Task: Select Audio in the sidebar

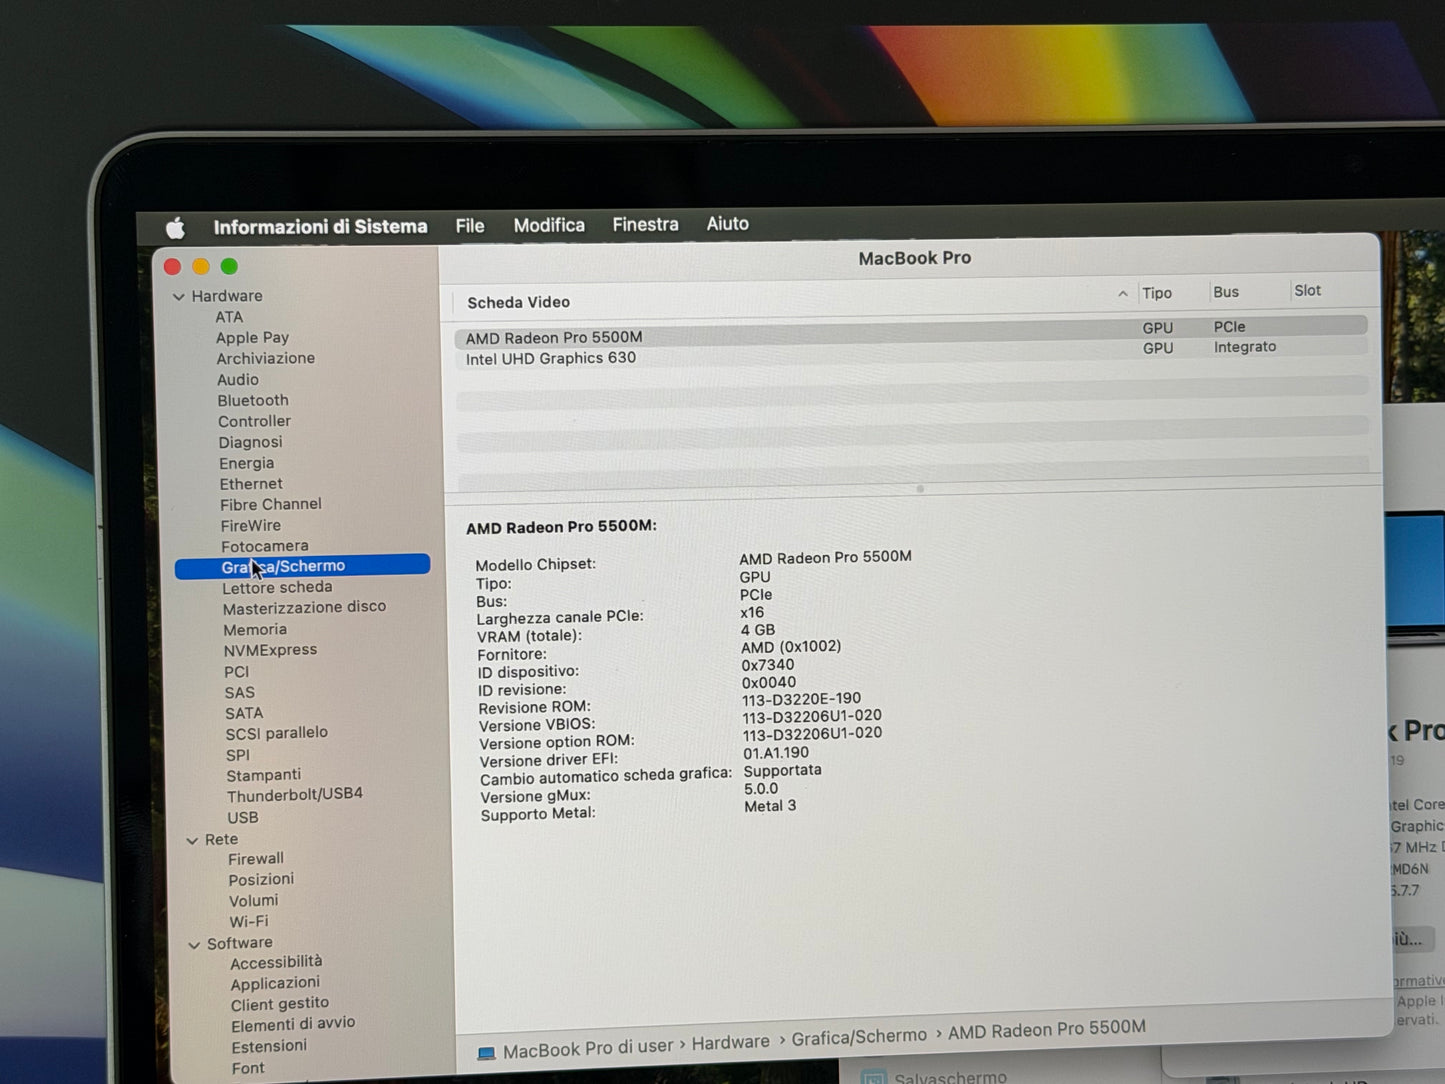Action: tap(238, 380)
